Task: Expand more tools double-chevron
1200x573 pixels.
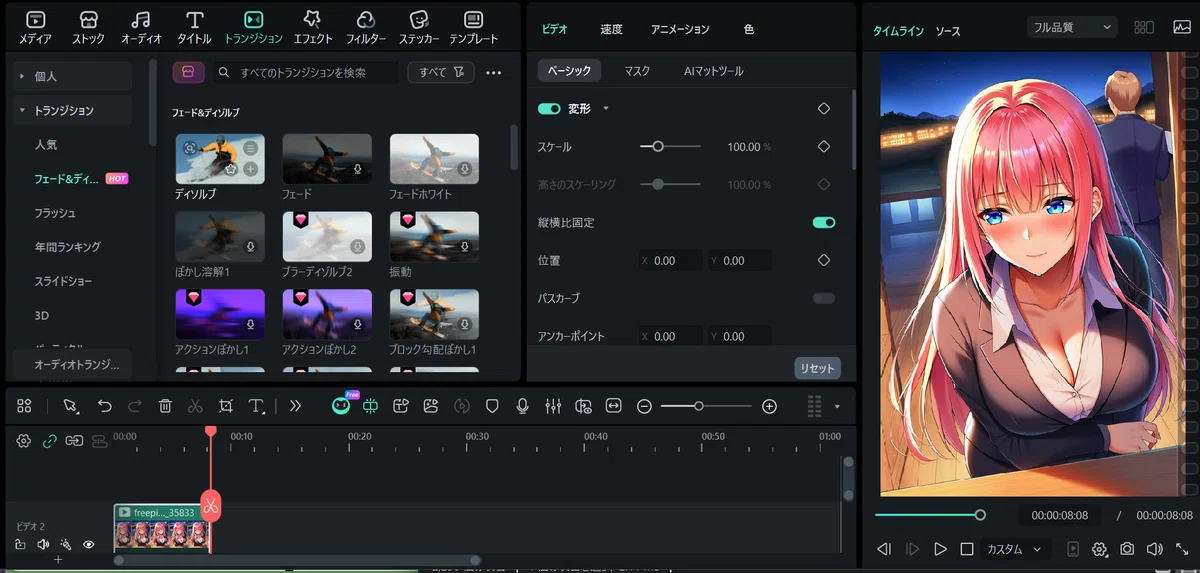Action: (x=295, y=406)
